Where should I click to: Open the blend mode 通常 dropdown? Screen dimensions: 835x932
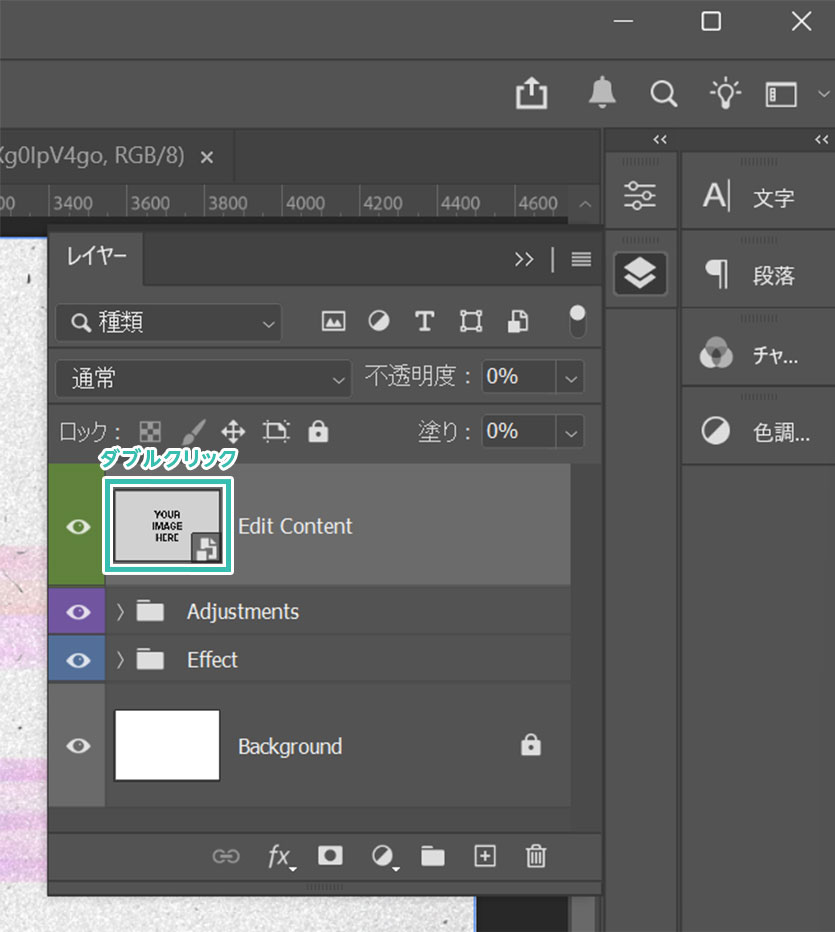(204, 378)
